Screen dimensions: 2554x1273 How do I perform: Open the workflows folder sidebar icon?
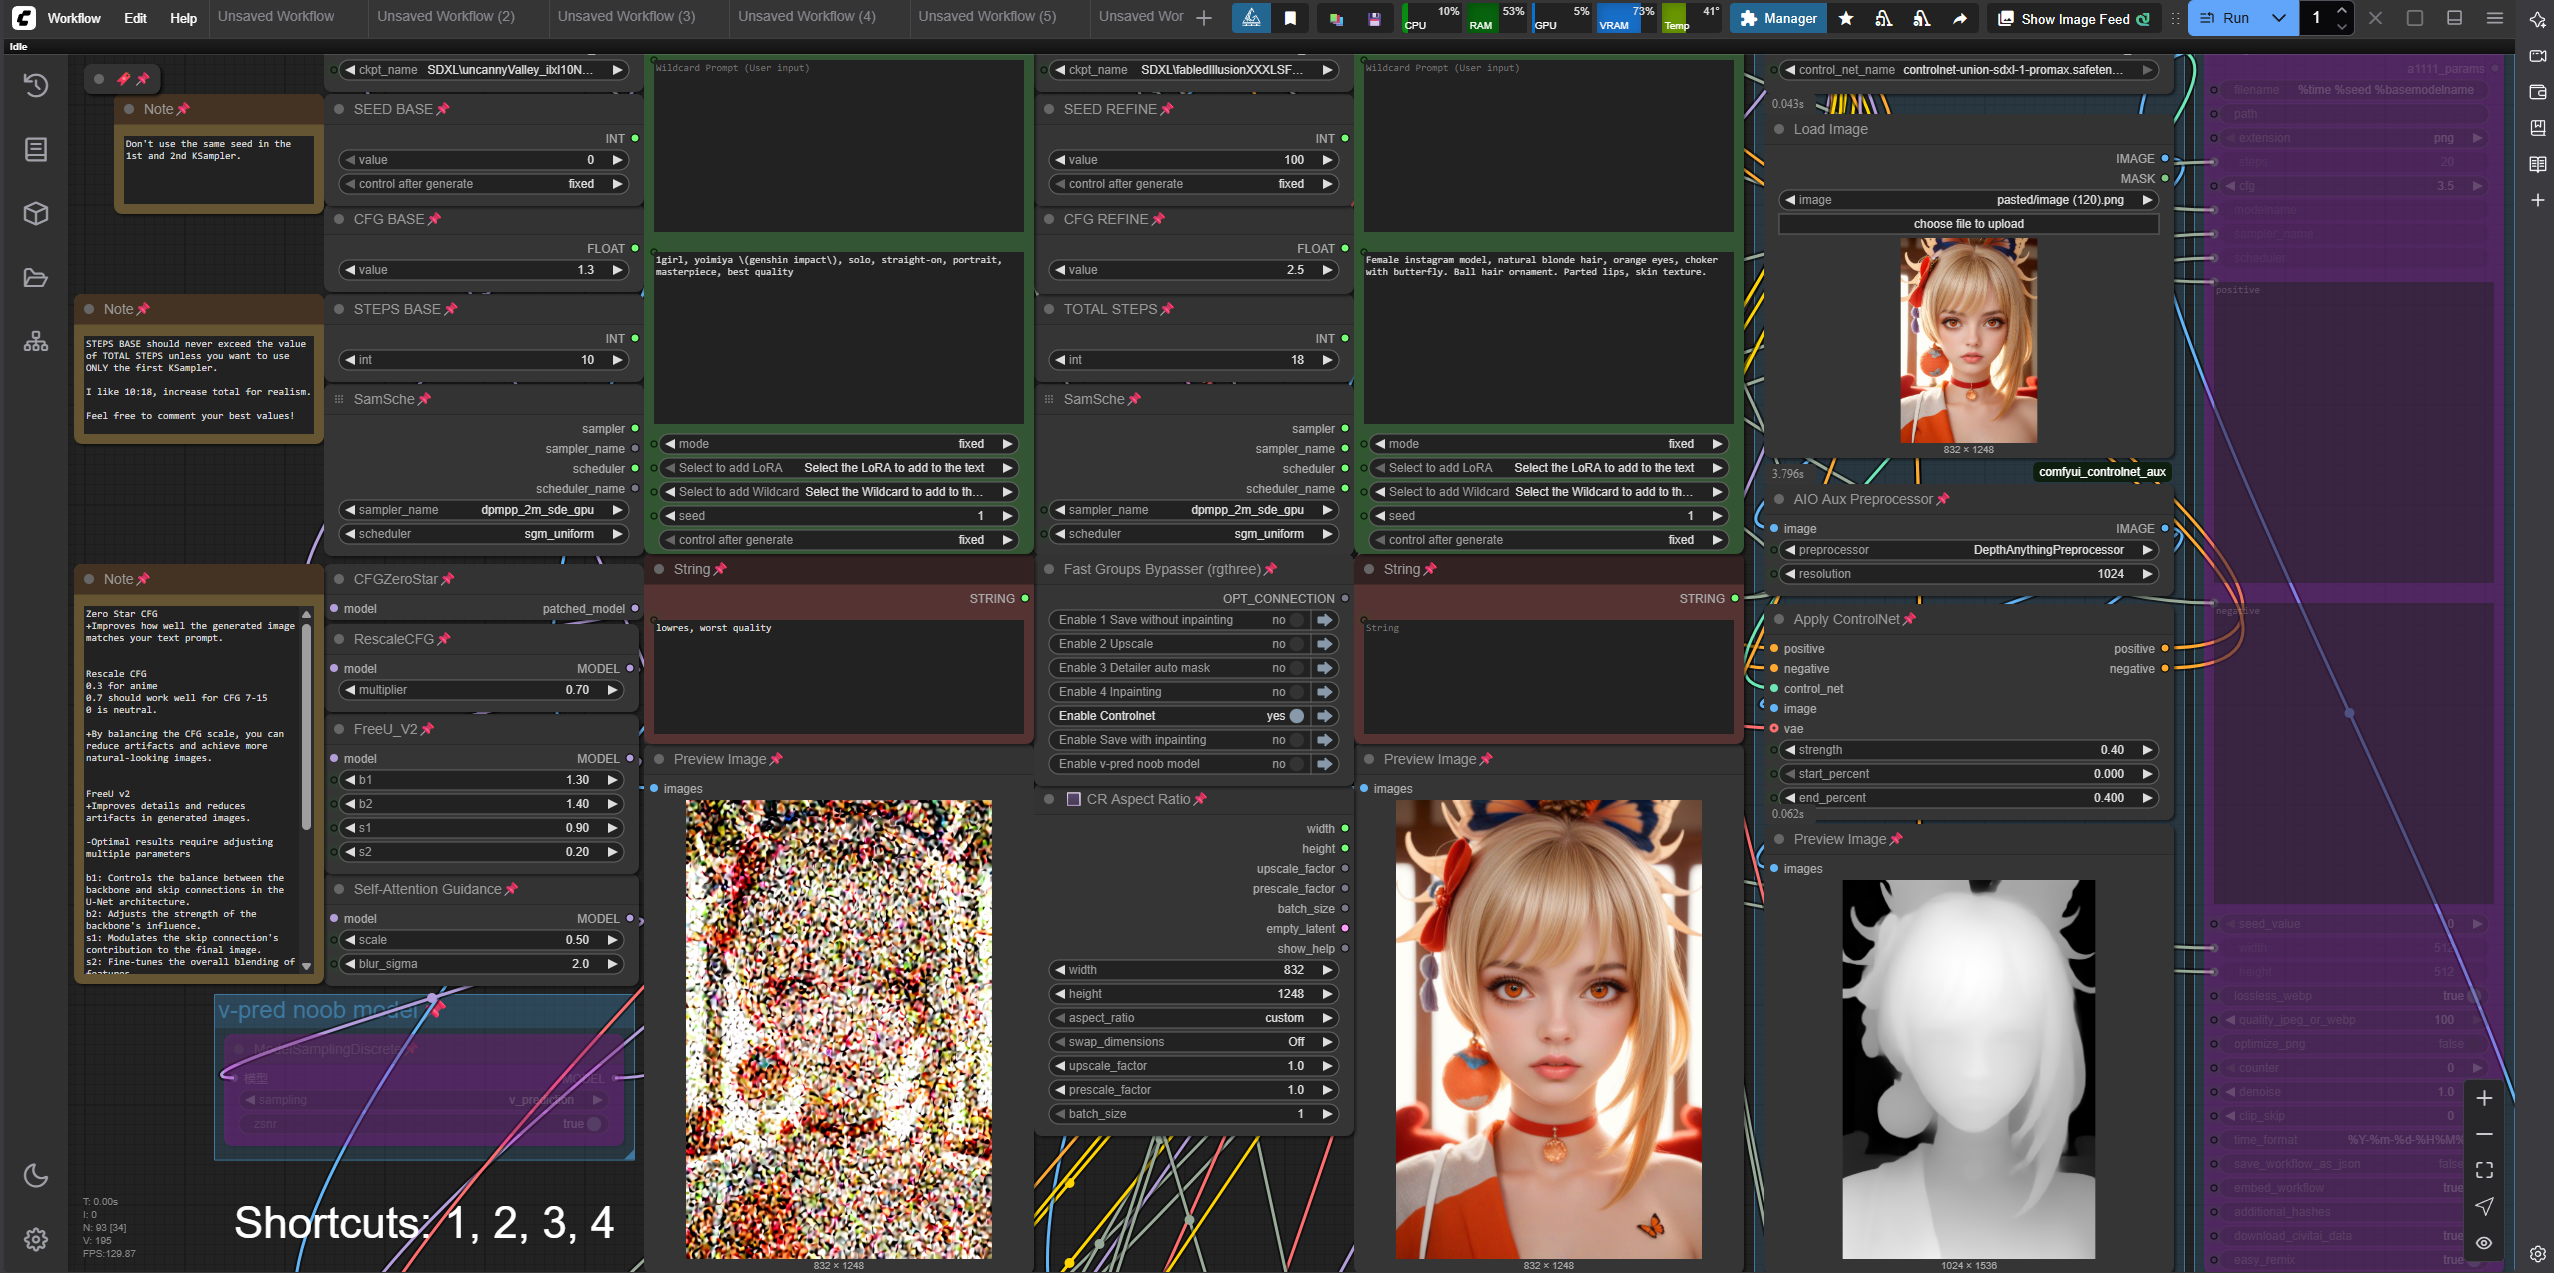[36, 278]
